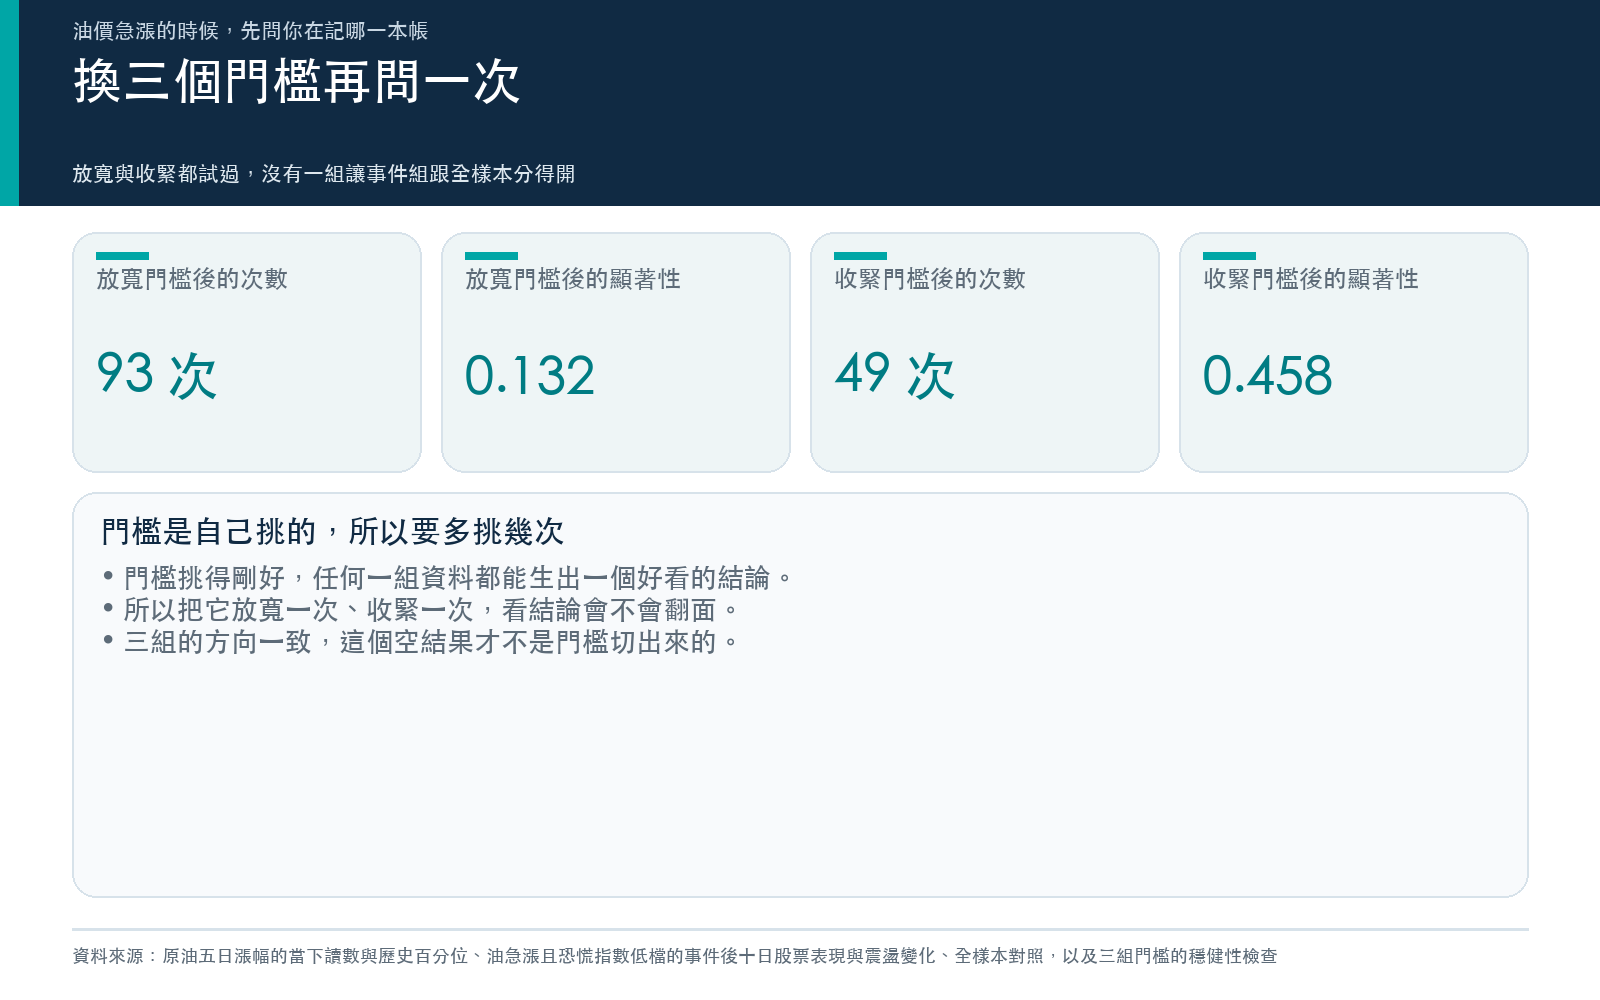Click the slide title 換三個門檻再問一次
This screenshot has width=1600, height=1000.
point(297,81)
